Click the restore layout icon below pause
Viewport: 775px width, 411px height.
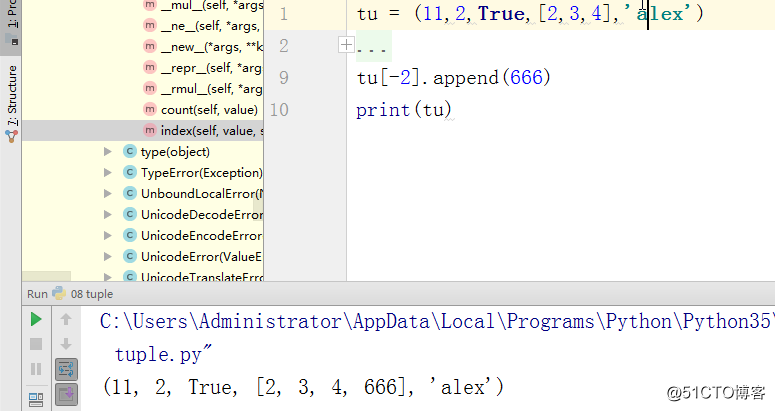pos(36,399)
